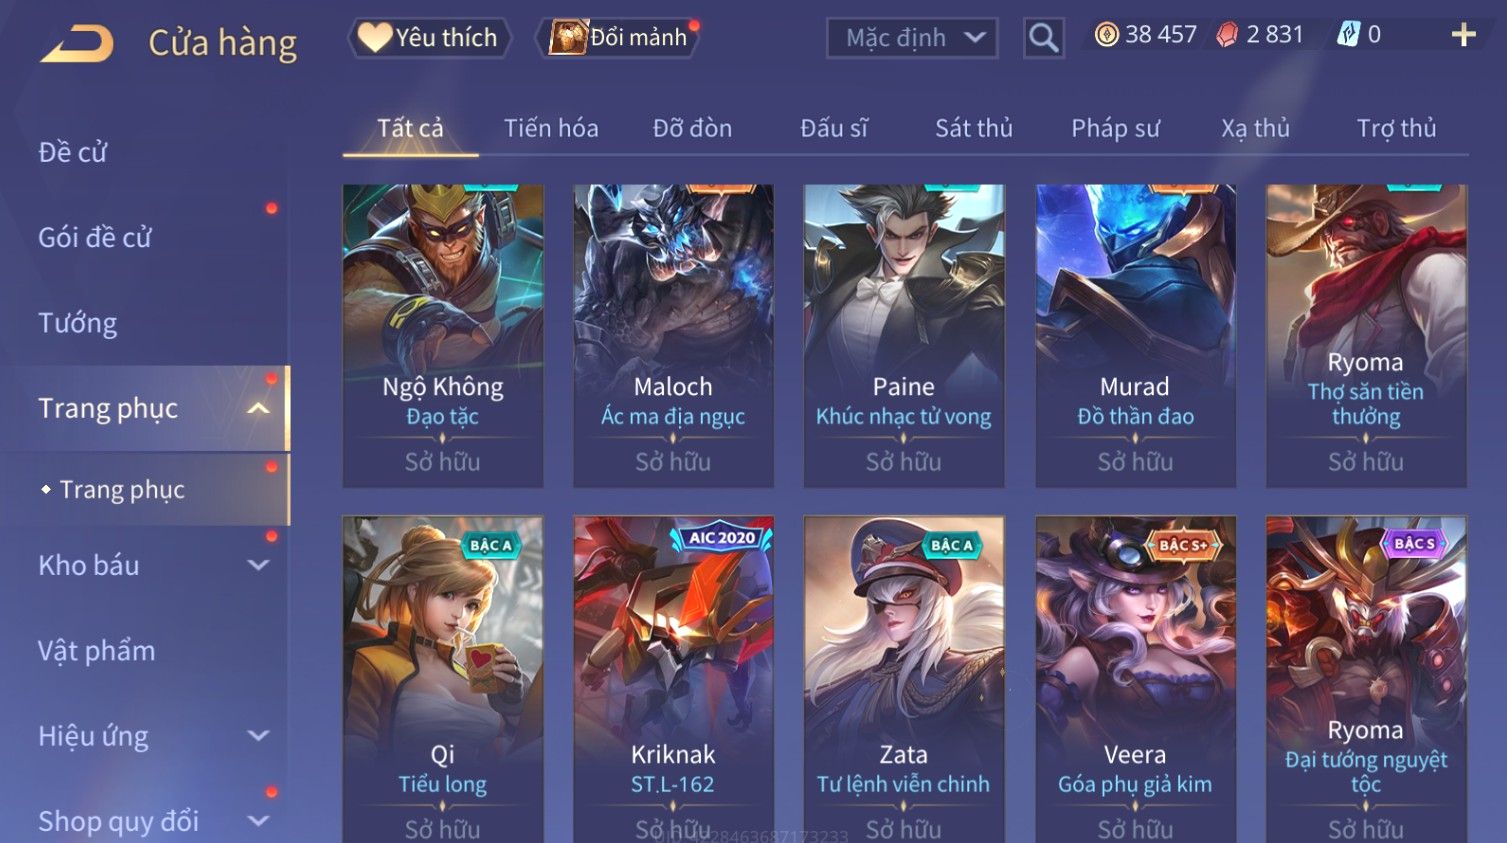The width and height of the screenshot is (1507, 843).
Task: Expand the Kho báu sidebar section
Action: (258, 565)
